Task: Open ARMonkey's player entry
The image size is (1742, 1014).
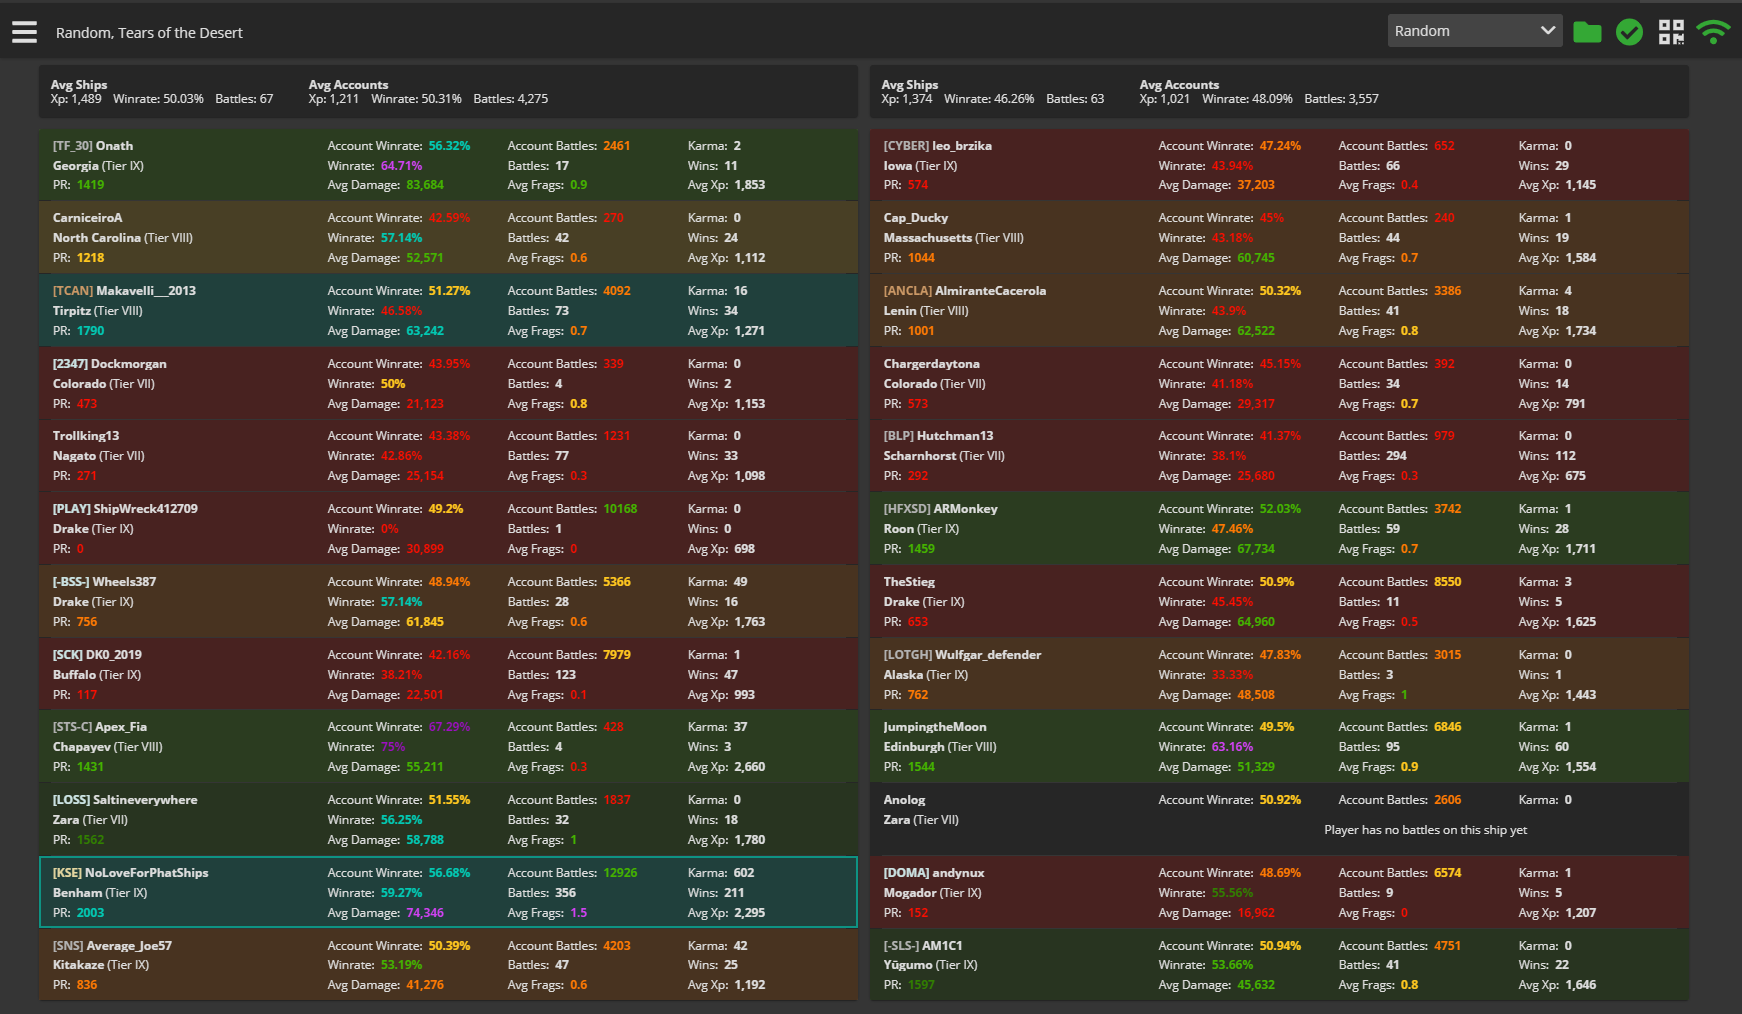Action: (x=965, y=509)
